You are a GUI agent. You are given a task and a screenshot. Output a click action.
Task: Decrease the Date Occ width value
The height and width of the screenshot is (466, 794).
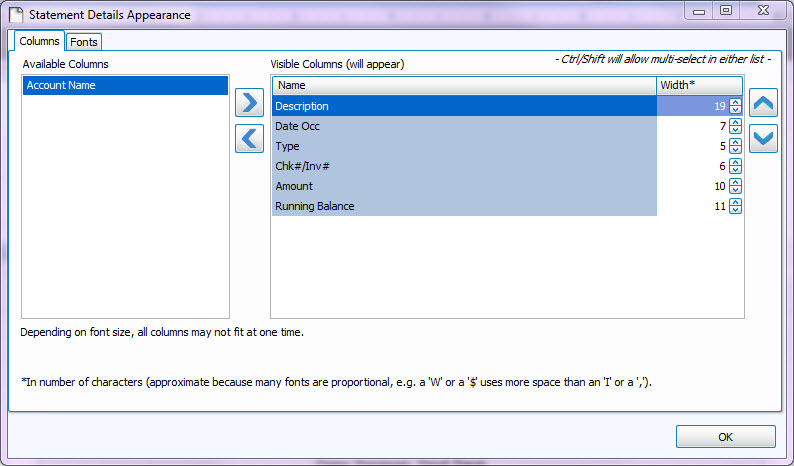[735, 130]
